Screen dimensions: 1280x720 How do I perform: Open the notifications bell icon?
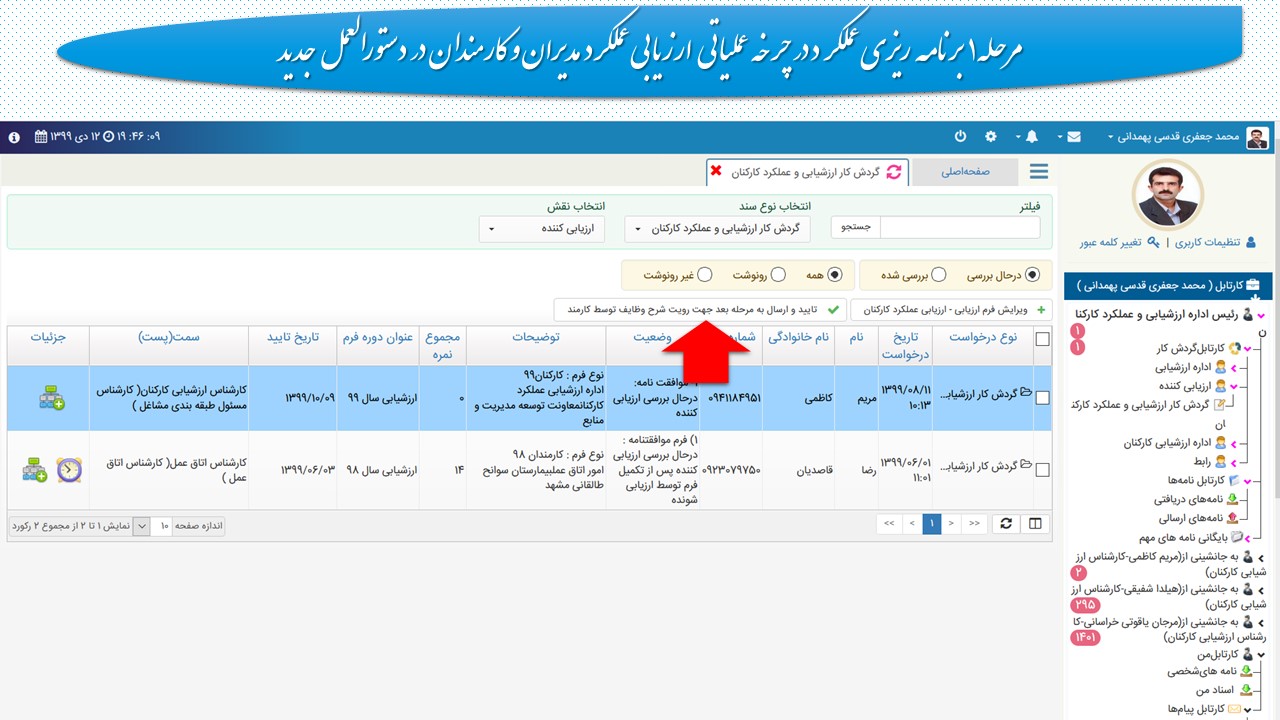coord(1031,136)
